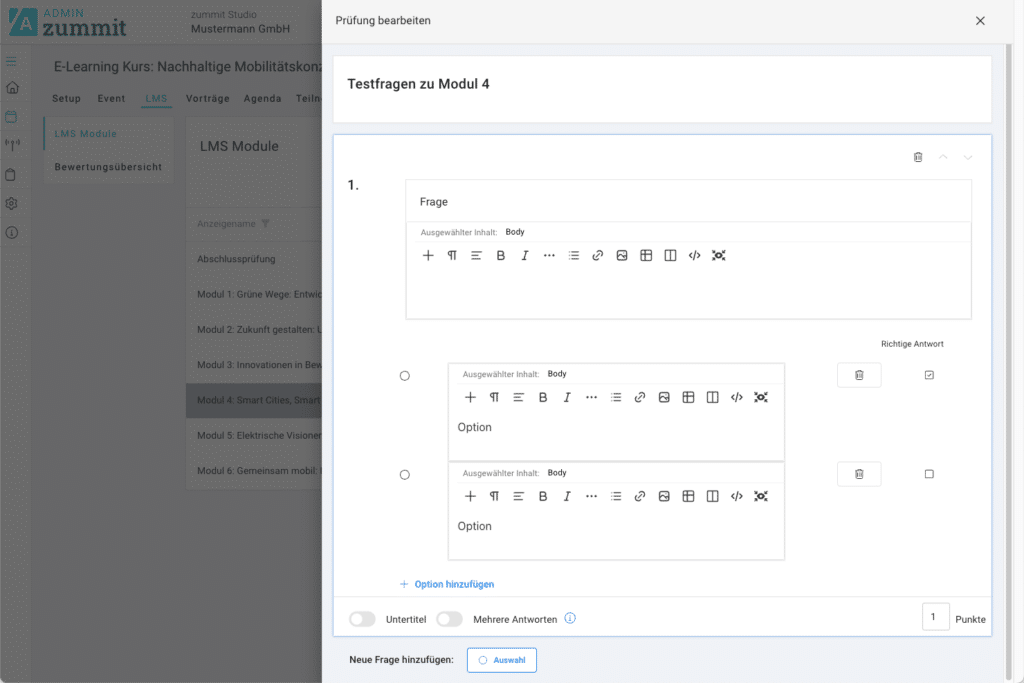This screenshot has height=683, width=1024.
Task: Delete question 1 using the top trash icon
Action: click(918, 157)
